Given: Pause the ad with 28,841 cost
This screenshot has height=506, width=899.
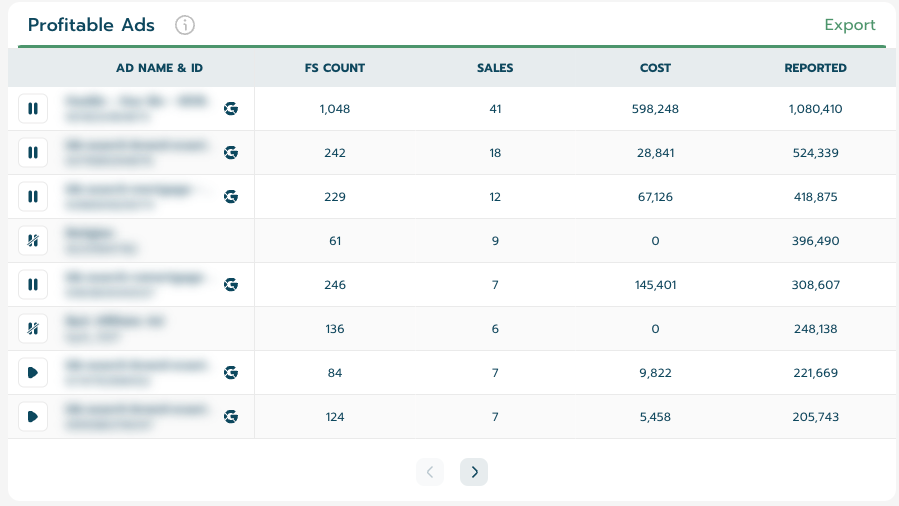Looking at the screenshot, I should pyautogui.click(x=33, y=153).
